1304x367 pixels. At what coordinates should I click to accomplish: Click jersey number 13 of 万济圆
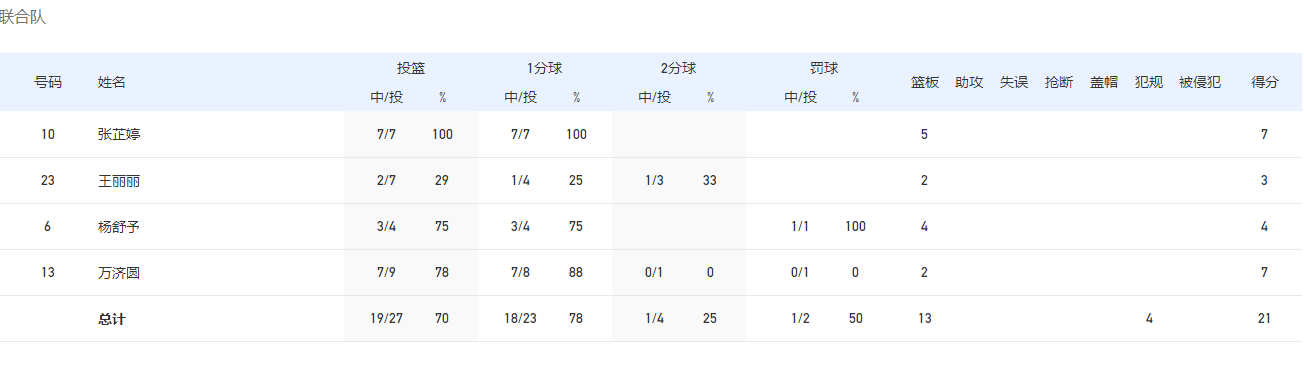(x=48, y=272)
